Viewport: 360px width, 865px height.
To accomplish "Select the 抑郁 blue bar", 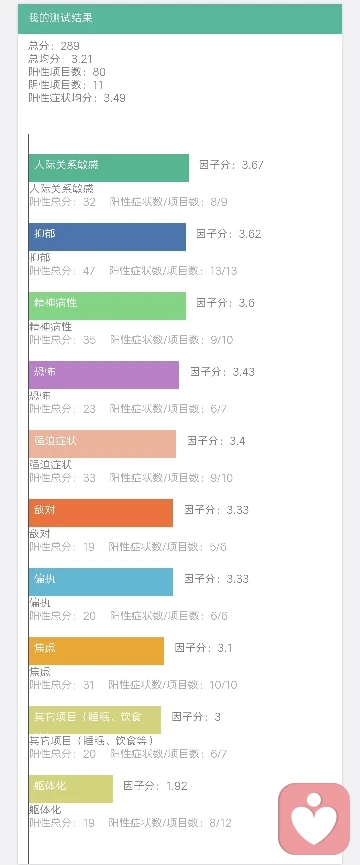I will pos(107,237).
